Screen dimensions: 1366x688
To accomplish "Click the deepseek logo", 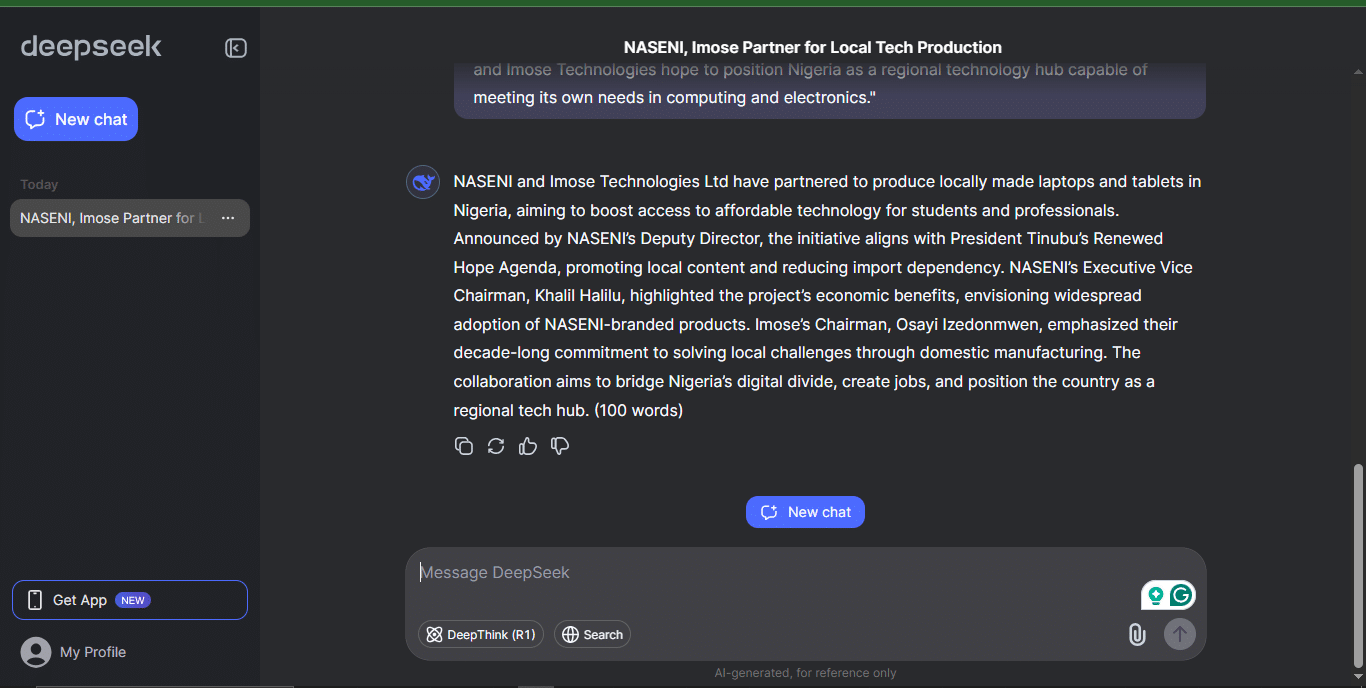I will pos(91,47).
